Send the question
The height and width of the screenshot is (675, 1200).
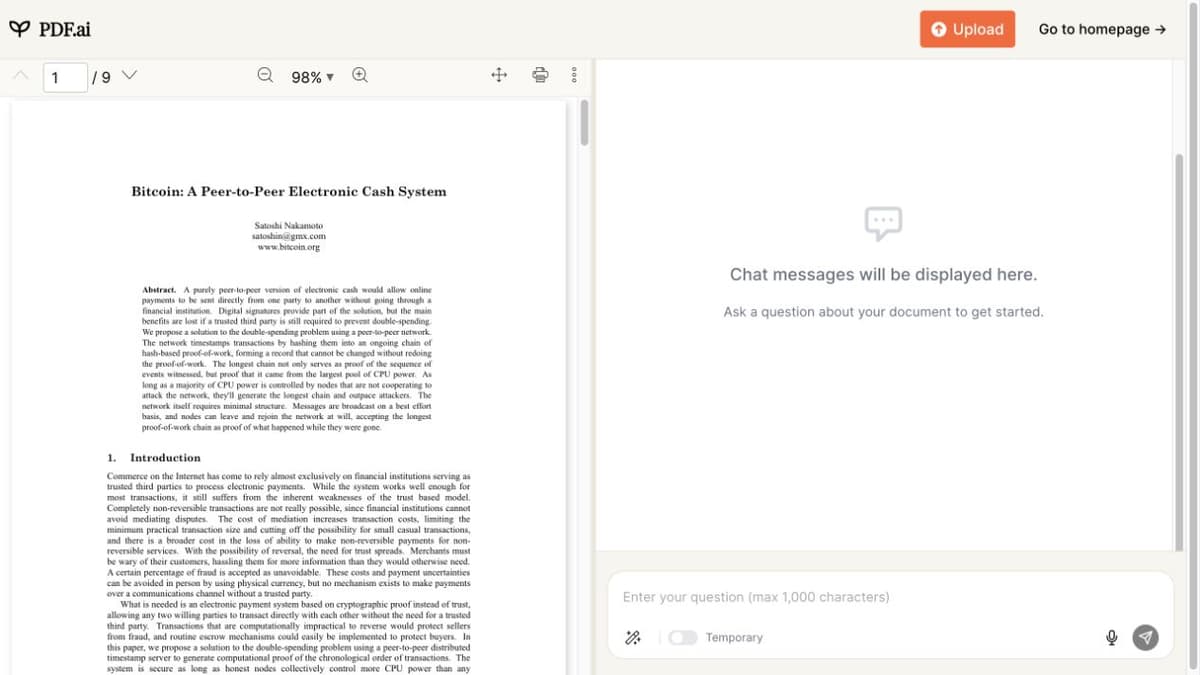tap(1146, 637)
